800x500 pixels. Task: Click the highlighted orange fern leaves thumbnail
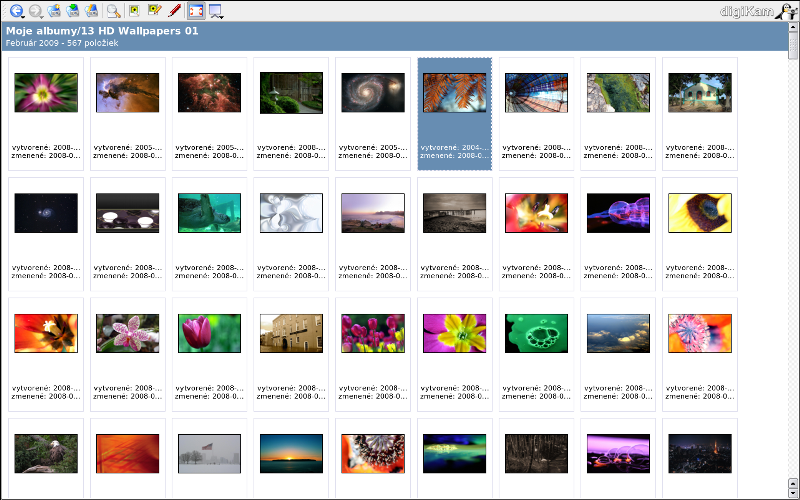pyautogui.click(x=455, y=92)
